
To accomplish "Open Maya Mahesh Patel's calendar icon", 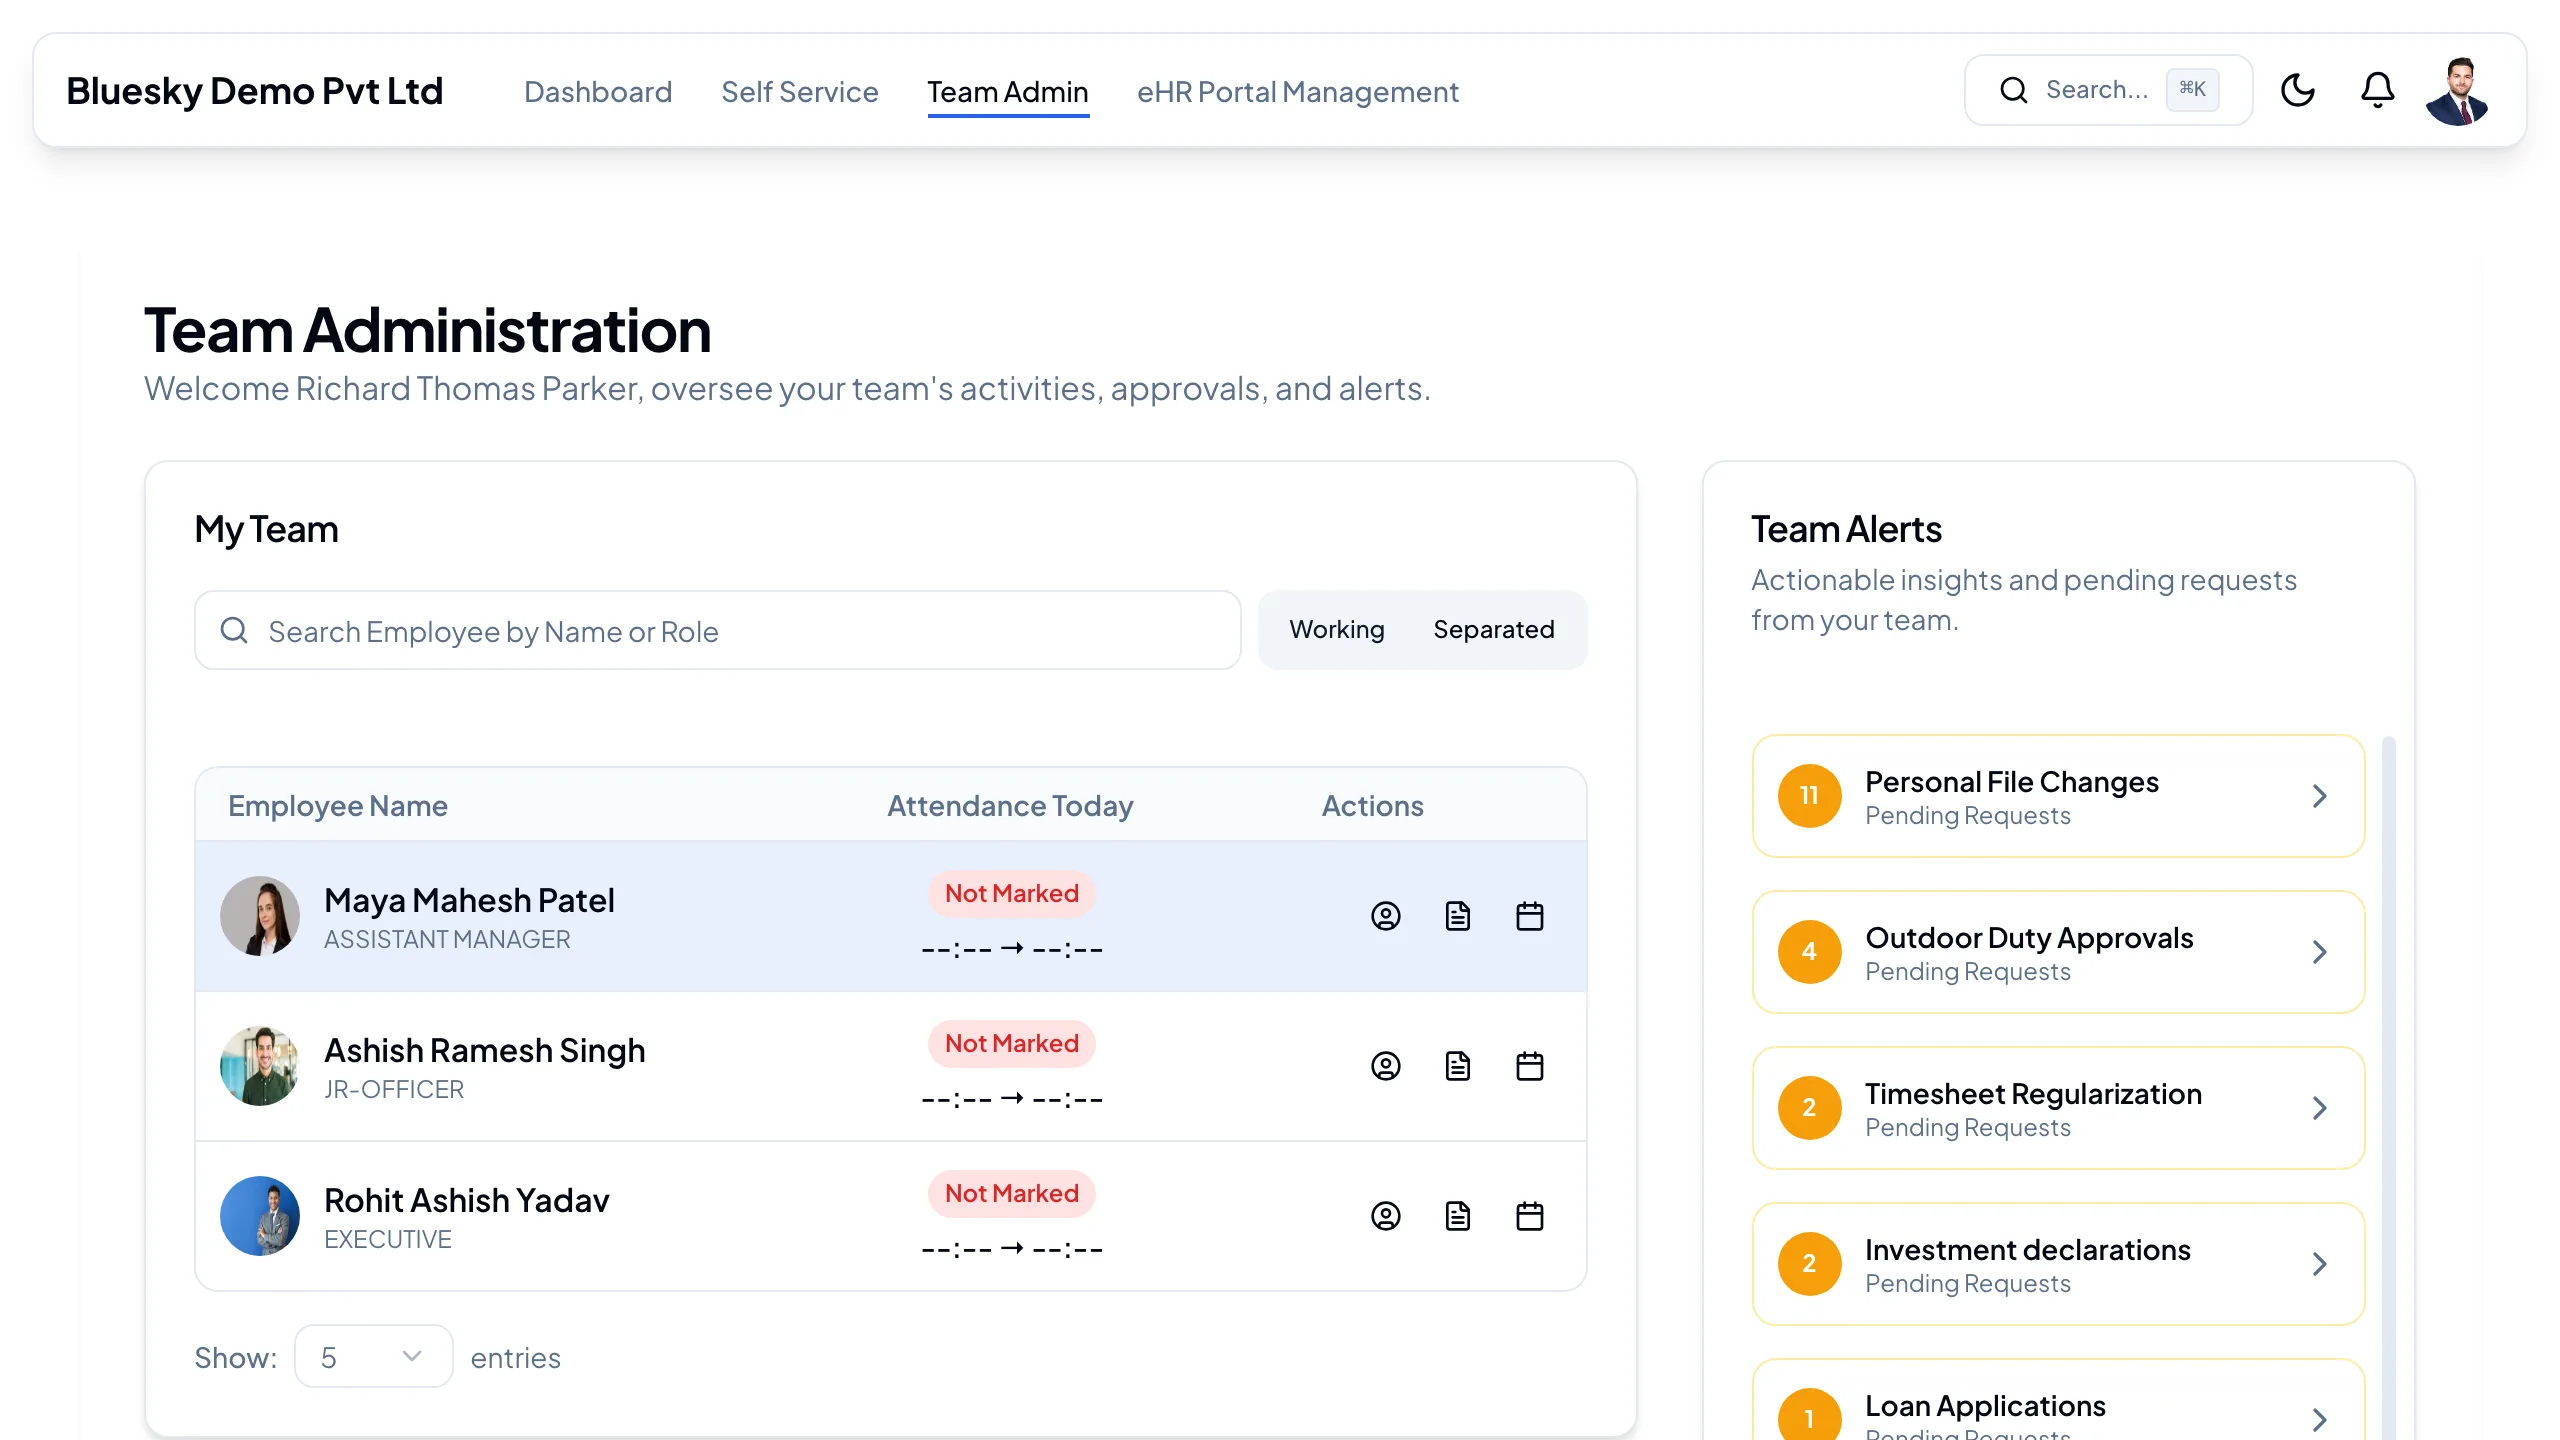I will point(1529,916).
